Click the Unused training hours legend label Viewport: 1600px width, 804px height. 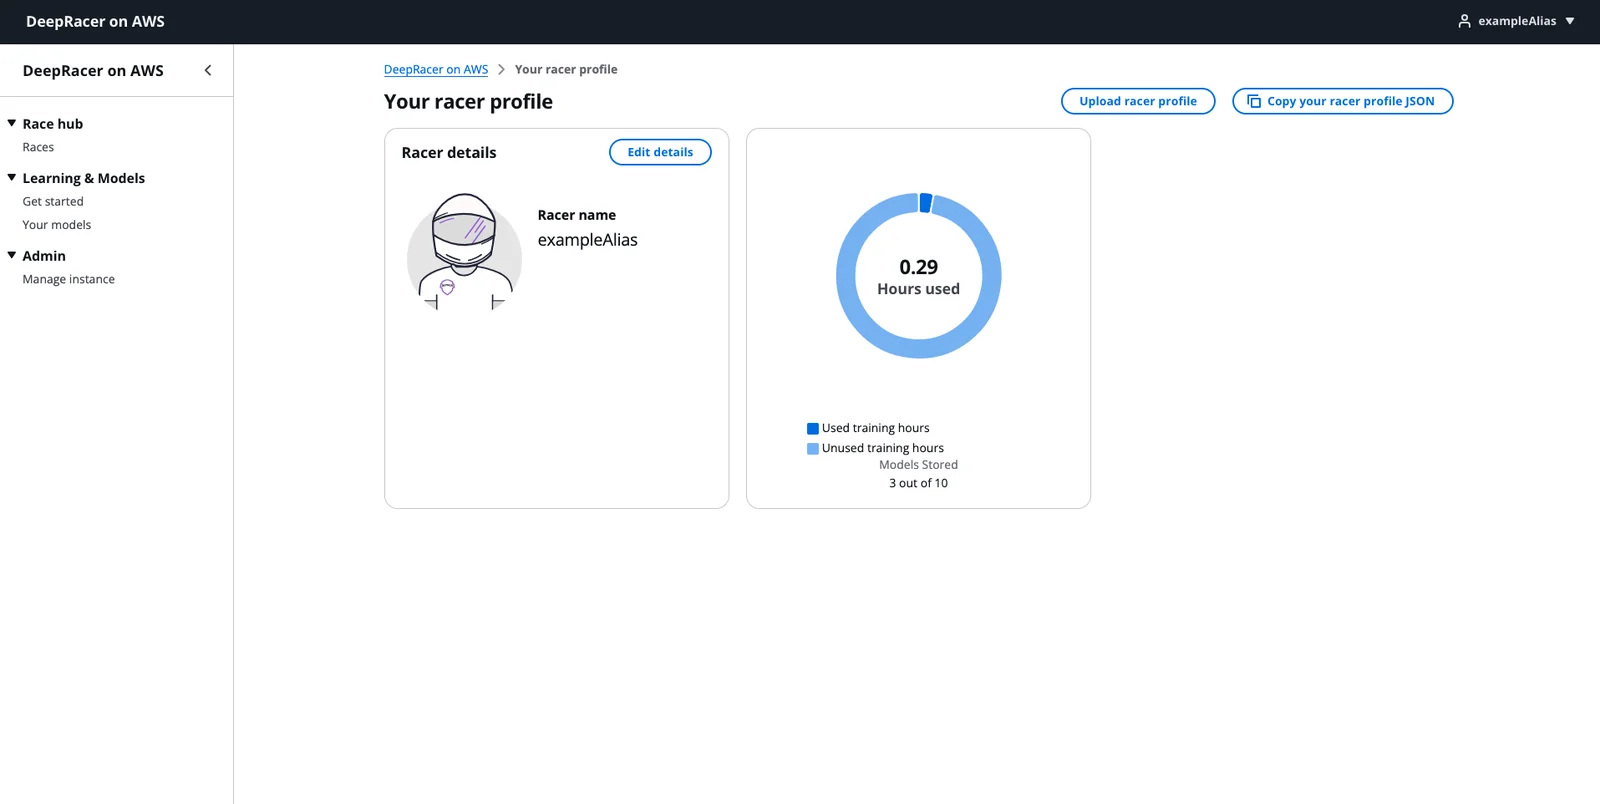pos(883,448)
